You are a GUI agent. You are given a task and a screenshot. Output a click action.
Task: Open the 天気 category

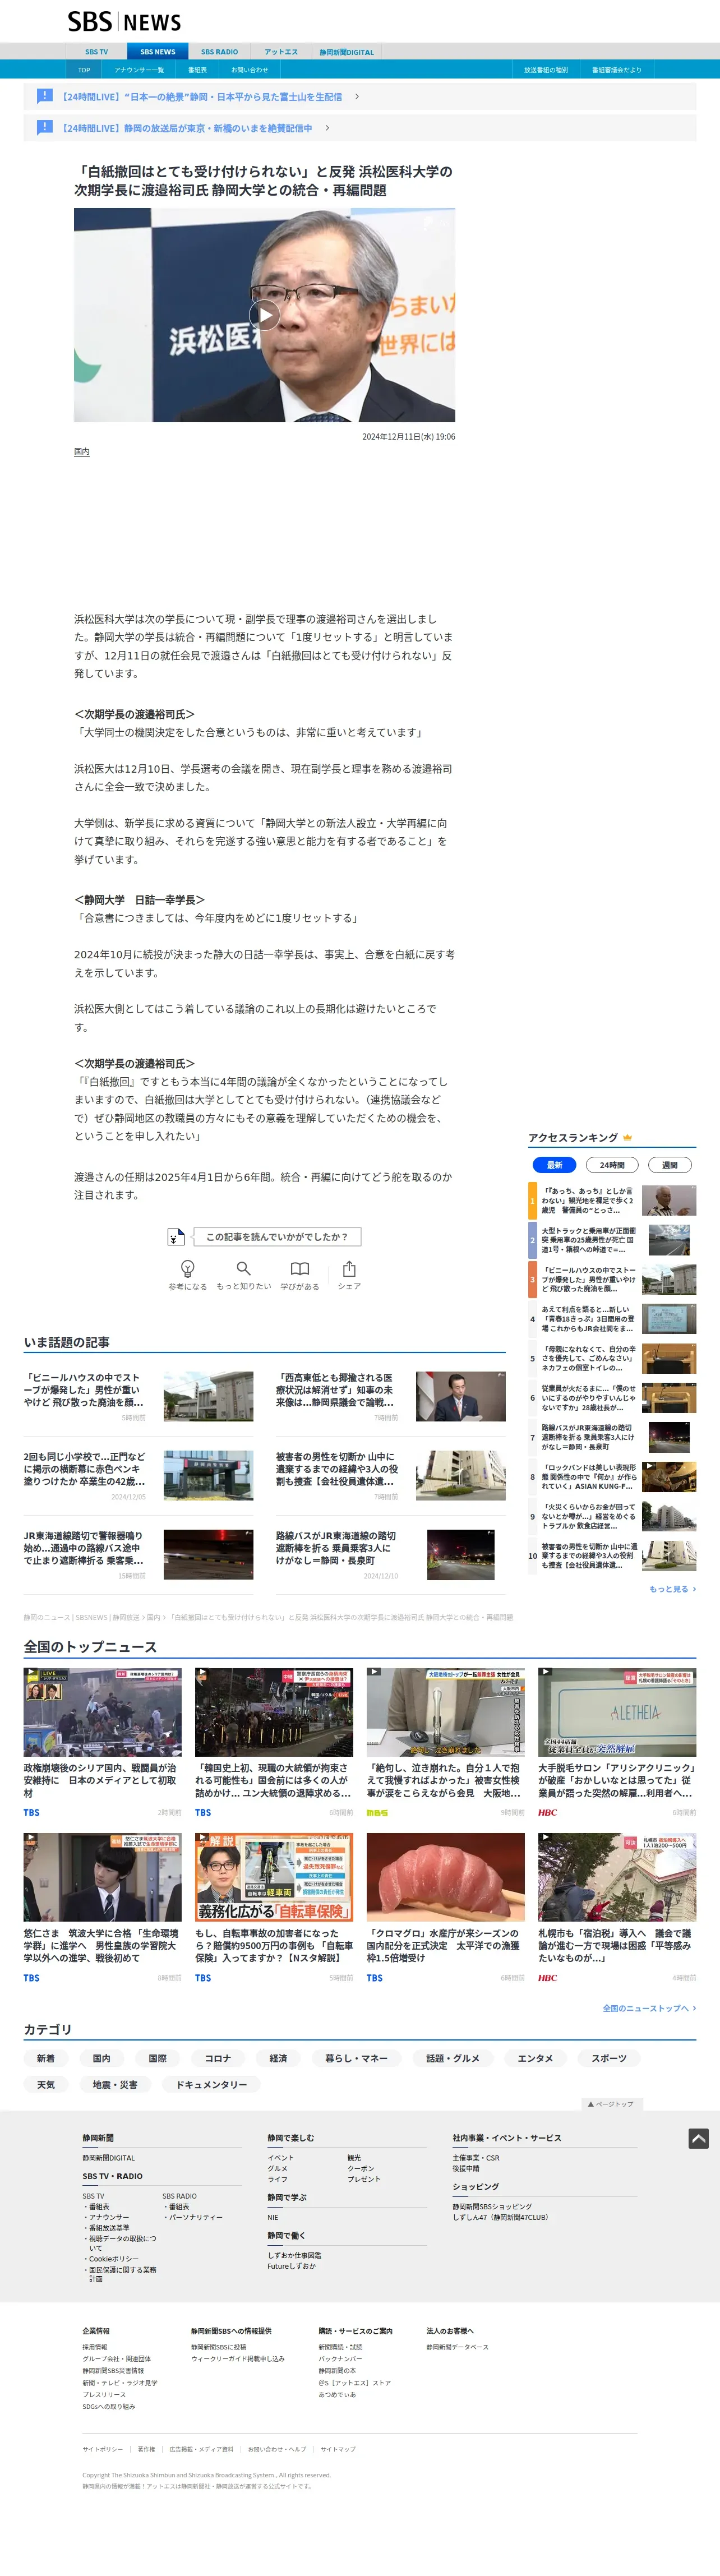[x=46, y=2084]
